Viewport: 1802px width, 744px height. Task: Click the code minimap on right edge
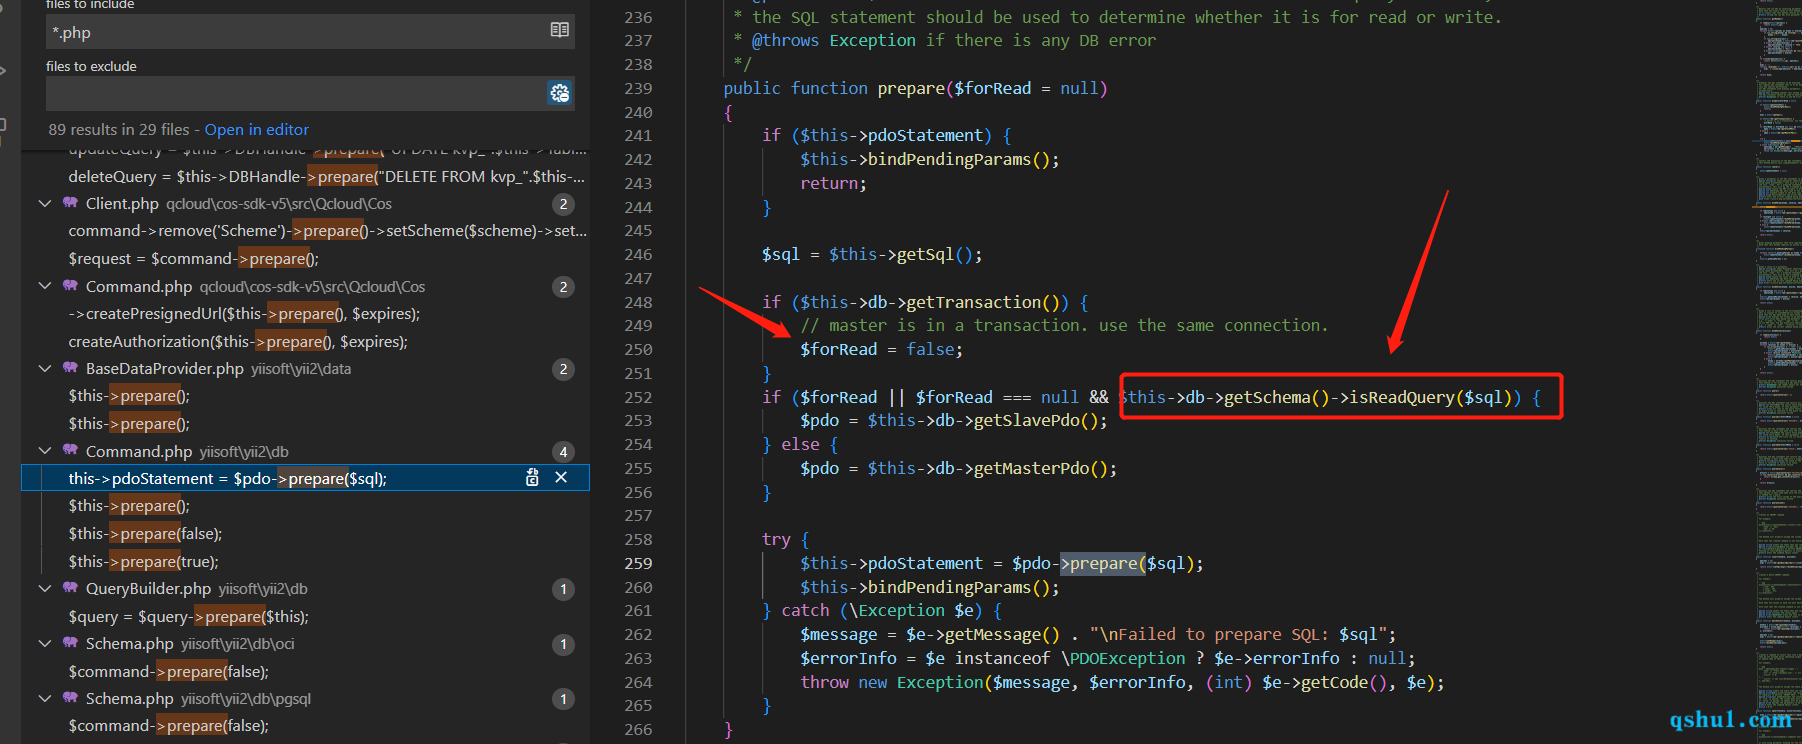click(x=1777, y=372)
